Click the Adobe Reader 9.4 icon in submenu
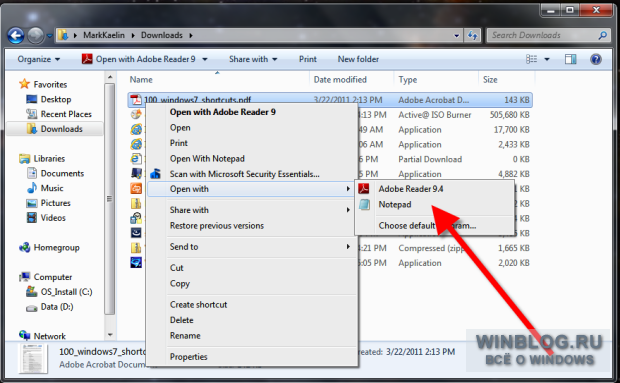The height and width of the screenshot is (383, 620). pos(364,189)
